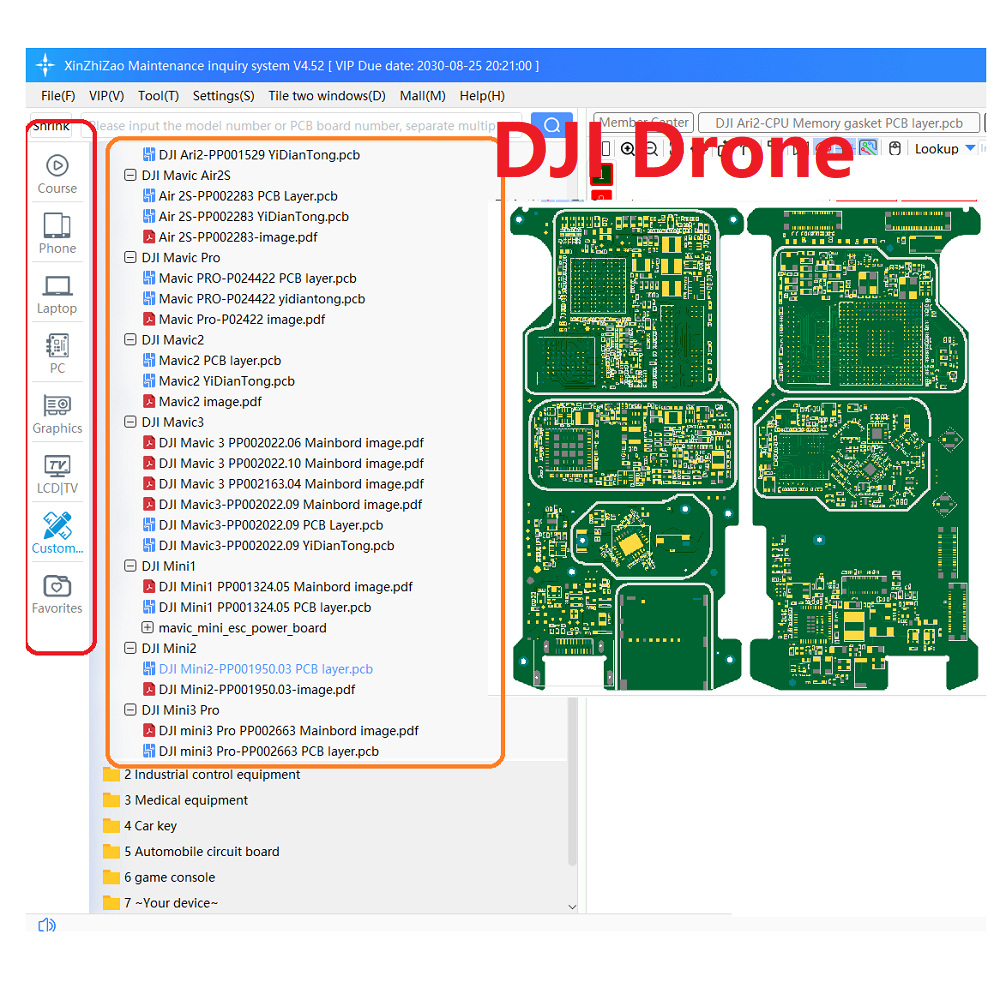Collapse the DJI Mavic Pro node
The width and height of the screenshot is (1000, 1002).
(130, 258)
